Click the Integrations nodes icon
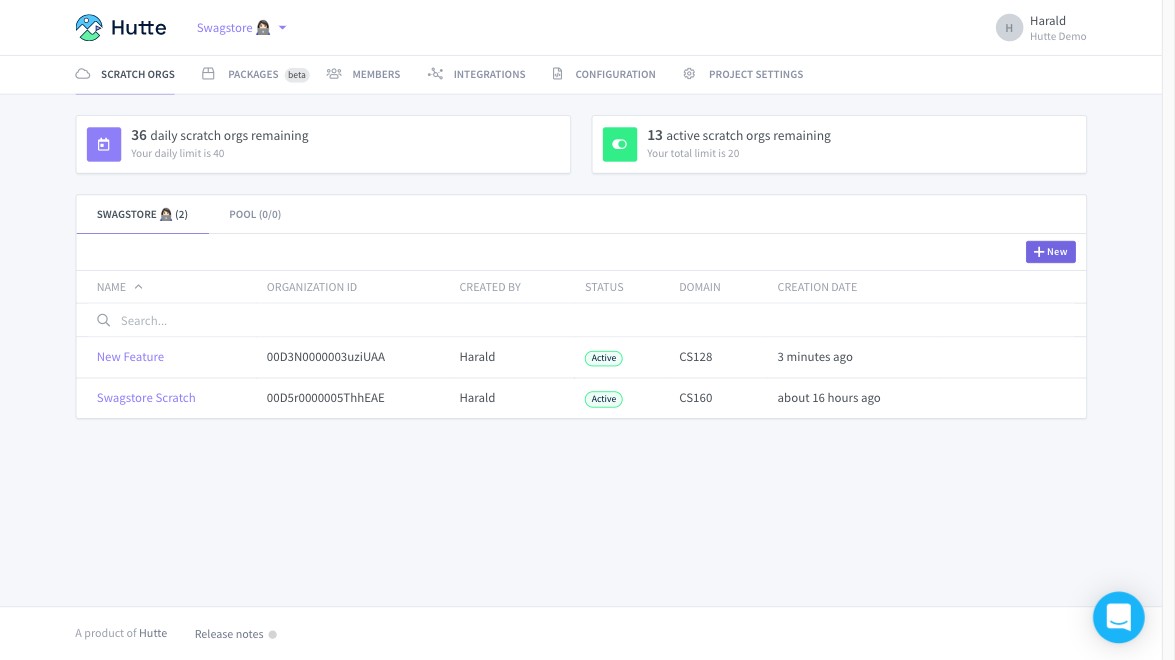 tap(435, 73)
